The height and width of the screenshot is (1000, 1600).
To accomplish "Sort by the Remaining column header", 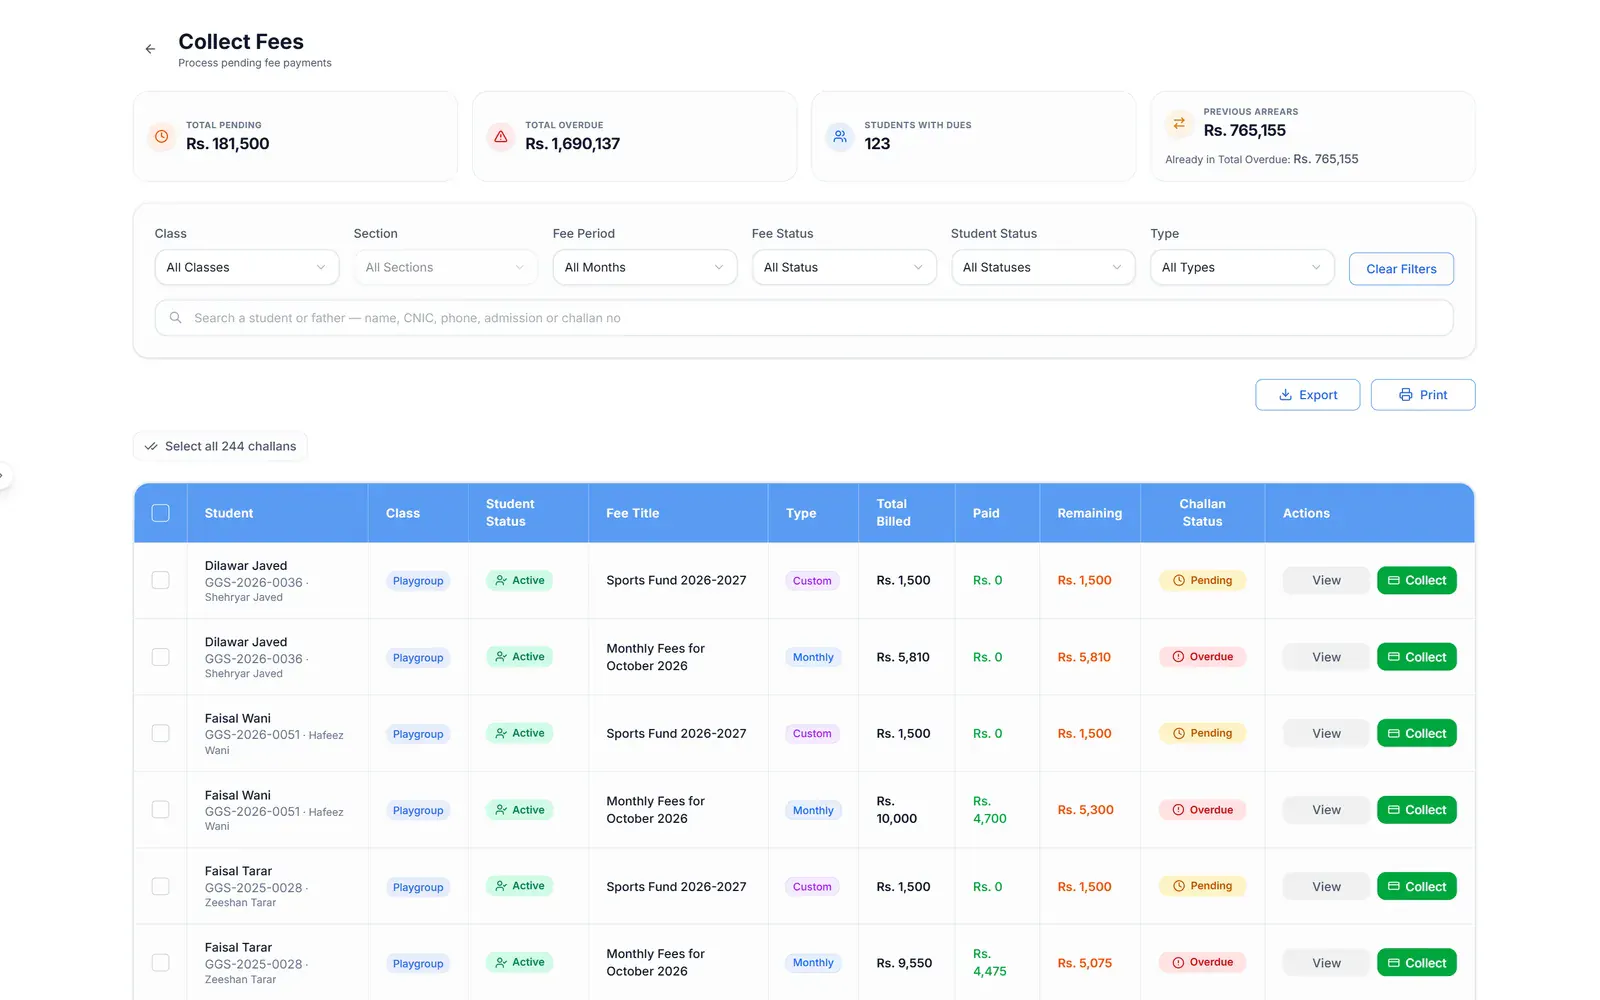I will pyautogui.click(x=1089, y=513).
